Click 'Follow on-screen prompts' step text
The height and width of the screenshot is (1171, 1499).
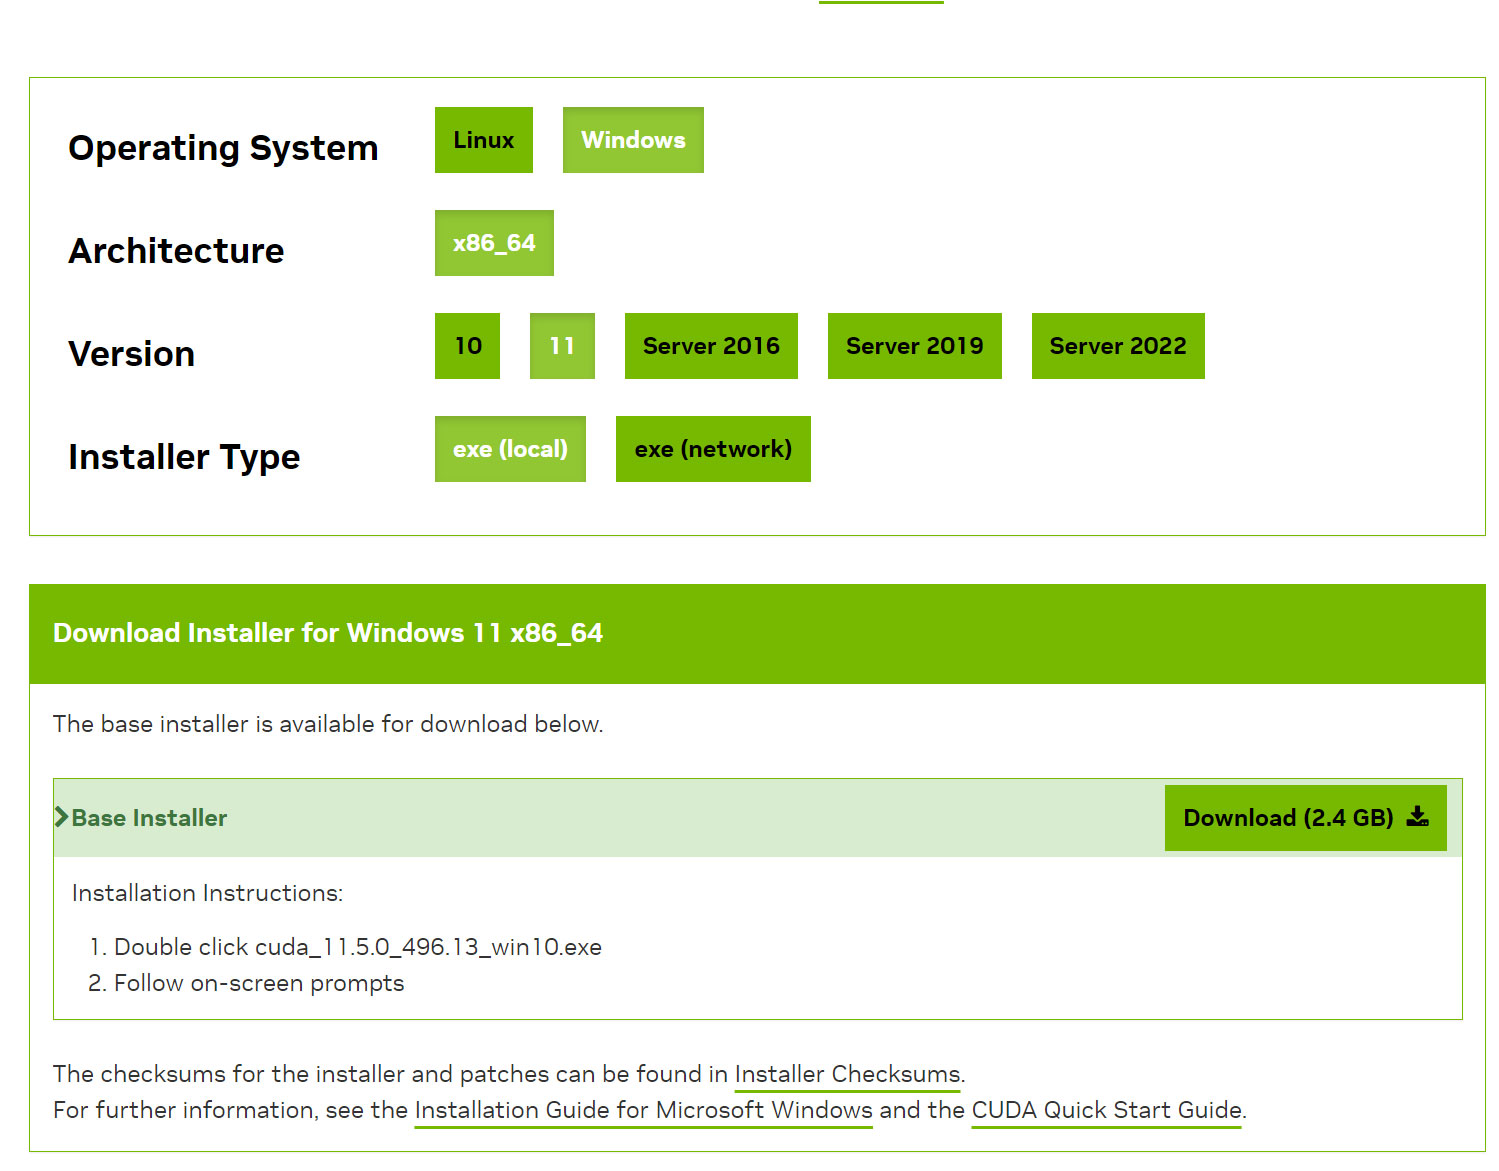click(259, 983)
